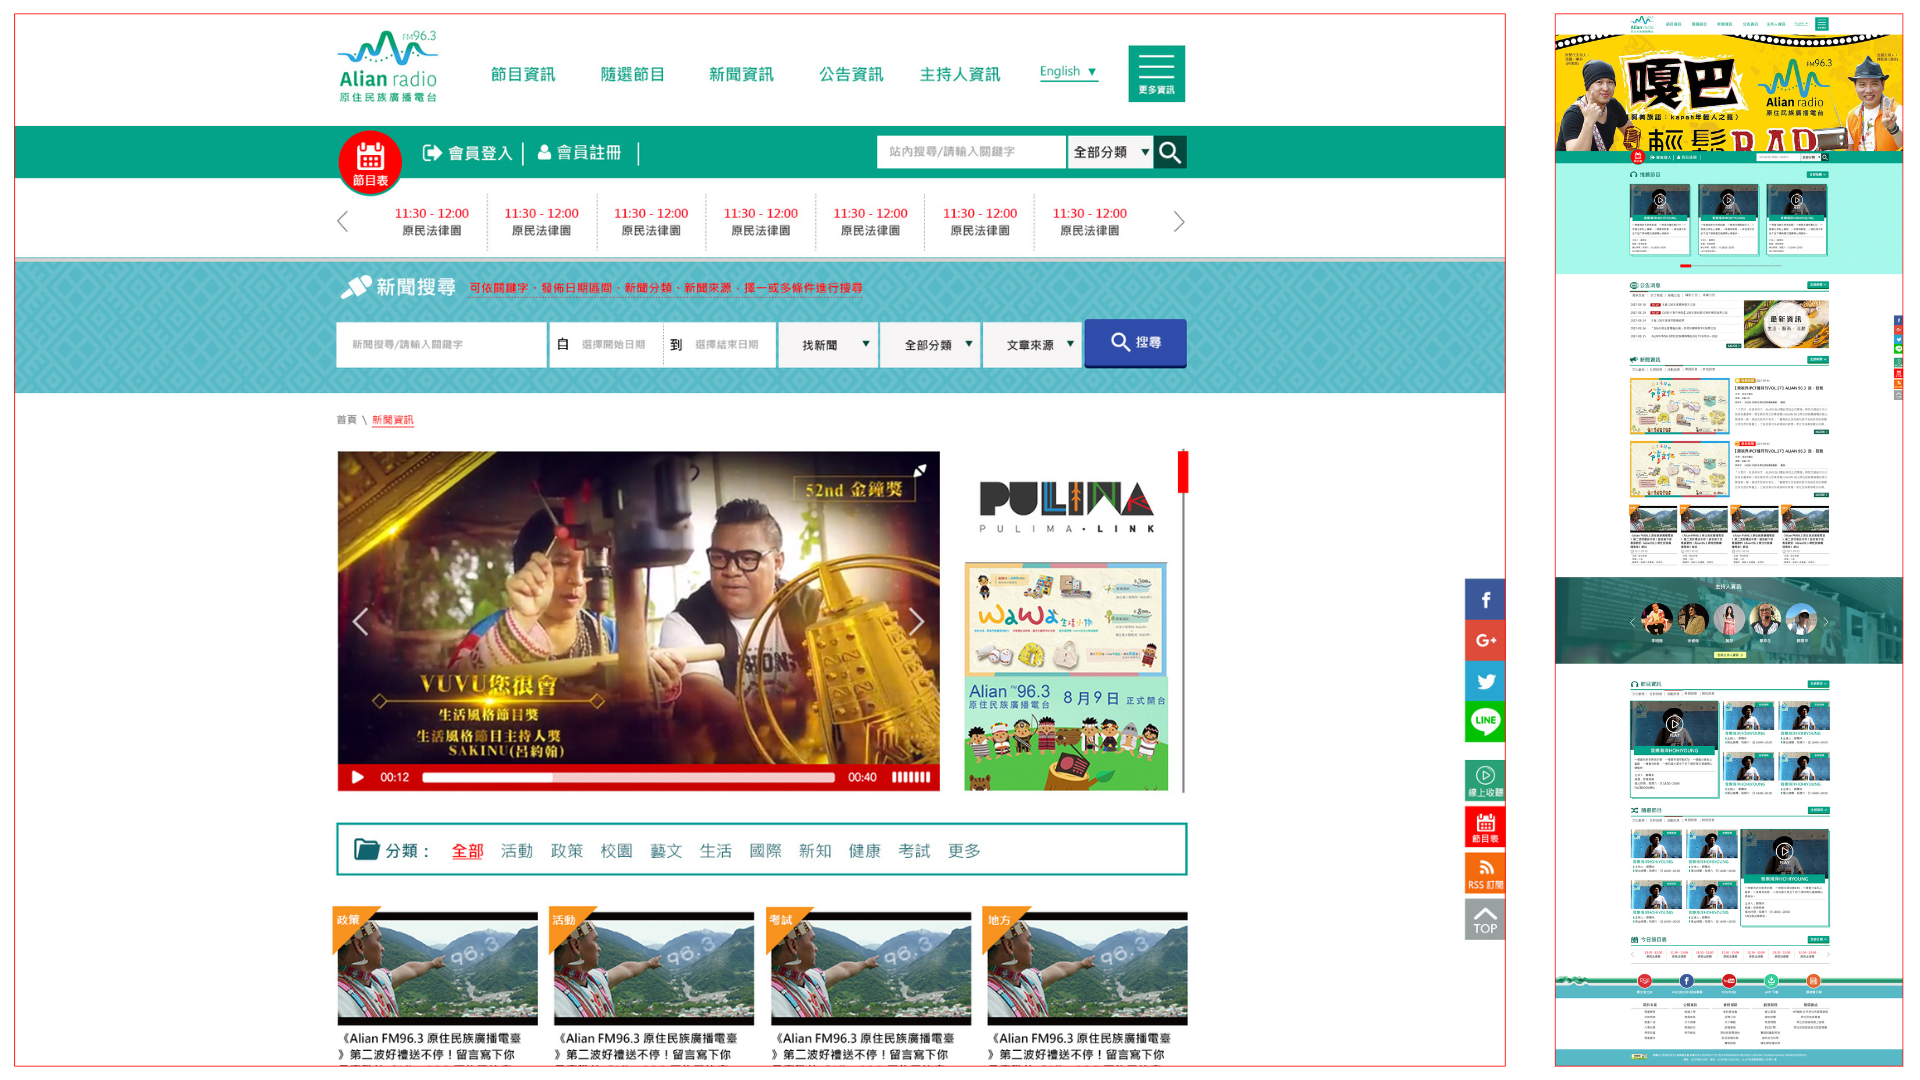This screenshot has height=1080, width=1920.
Task: Click the PULIMA LINK banner
Action: point(1066,507)
